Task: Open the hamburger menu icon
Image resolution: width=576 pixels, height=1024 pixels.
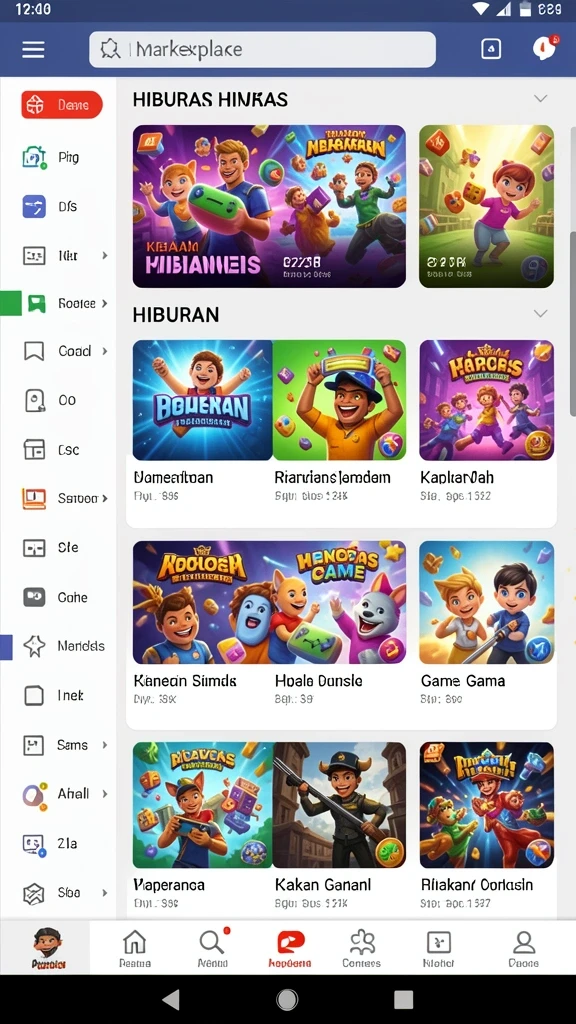Action: (33, 50)
